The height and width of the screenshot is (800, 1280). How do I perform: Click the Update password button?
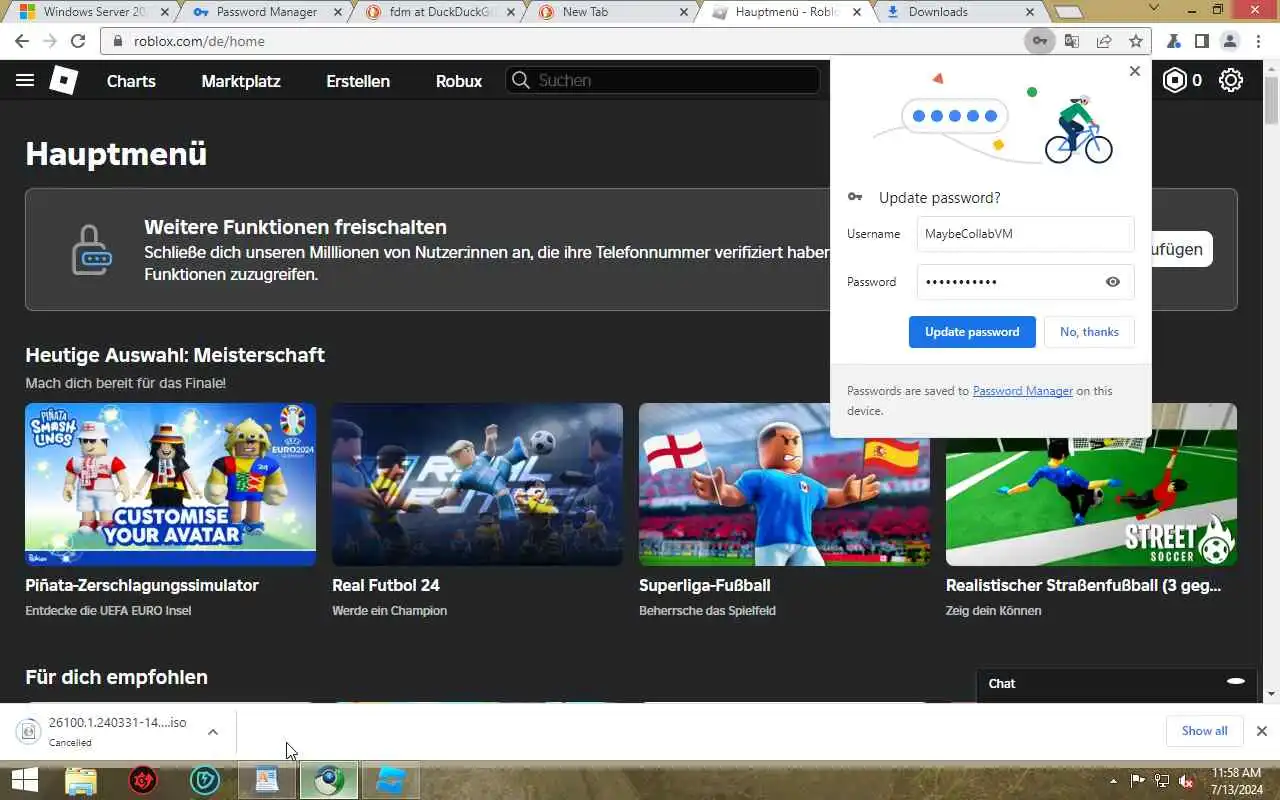point(972,332)
